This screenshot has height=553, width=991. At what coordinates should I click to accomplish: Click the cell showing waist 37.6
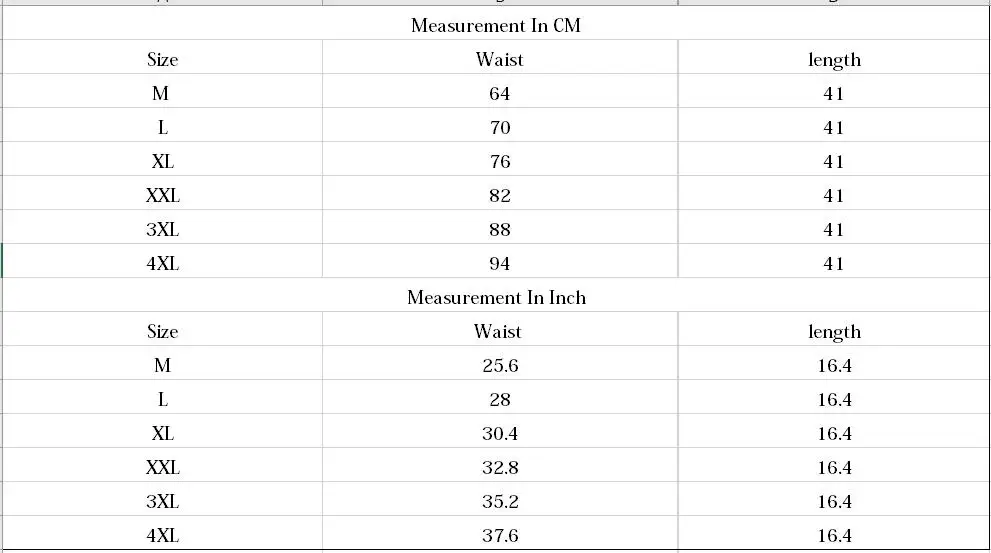(500, 533)
